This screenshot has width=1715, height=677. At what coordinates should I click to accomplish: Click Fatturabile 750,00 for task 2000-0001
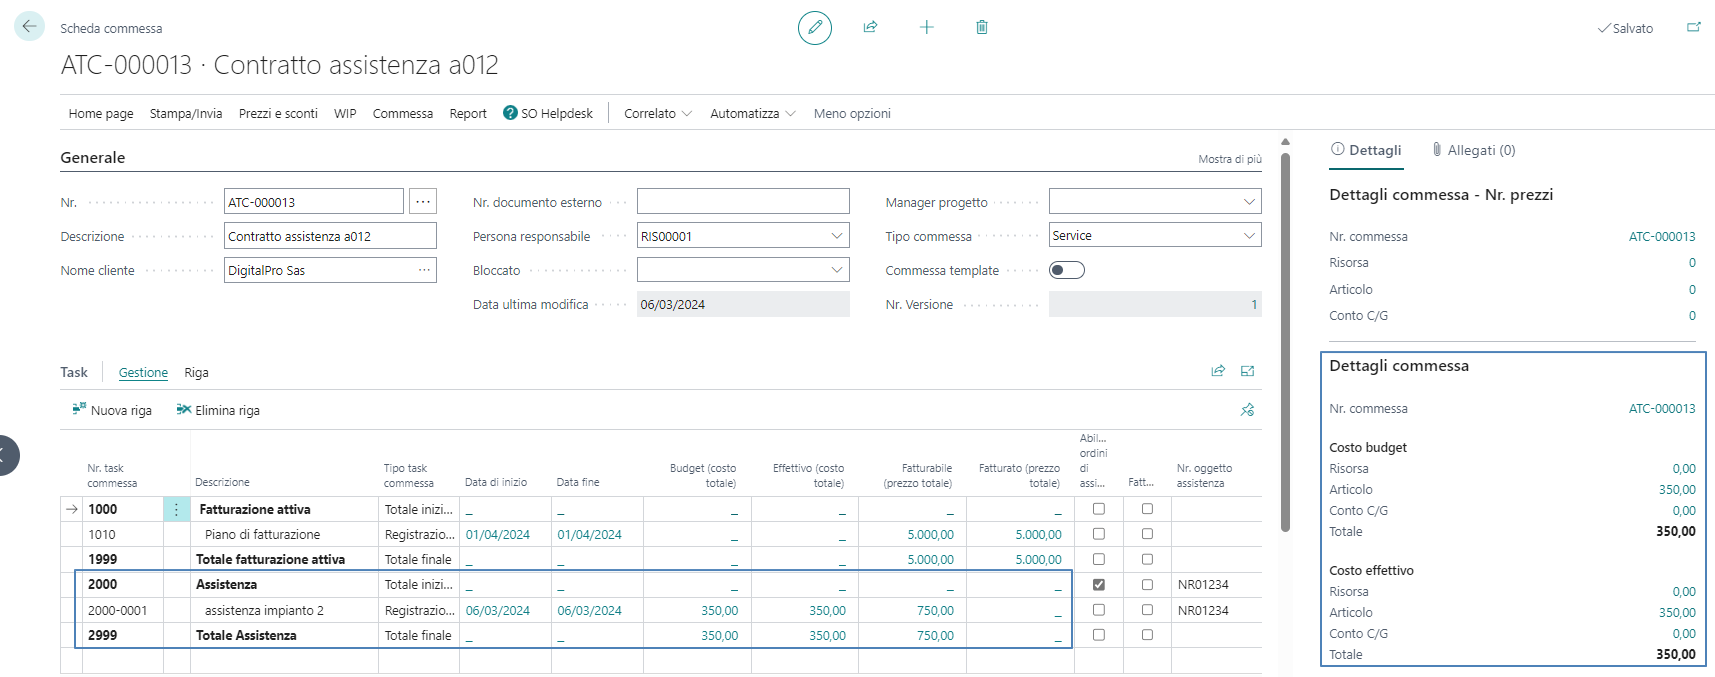pyautogui.click(x=935, y=610)
